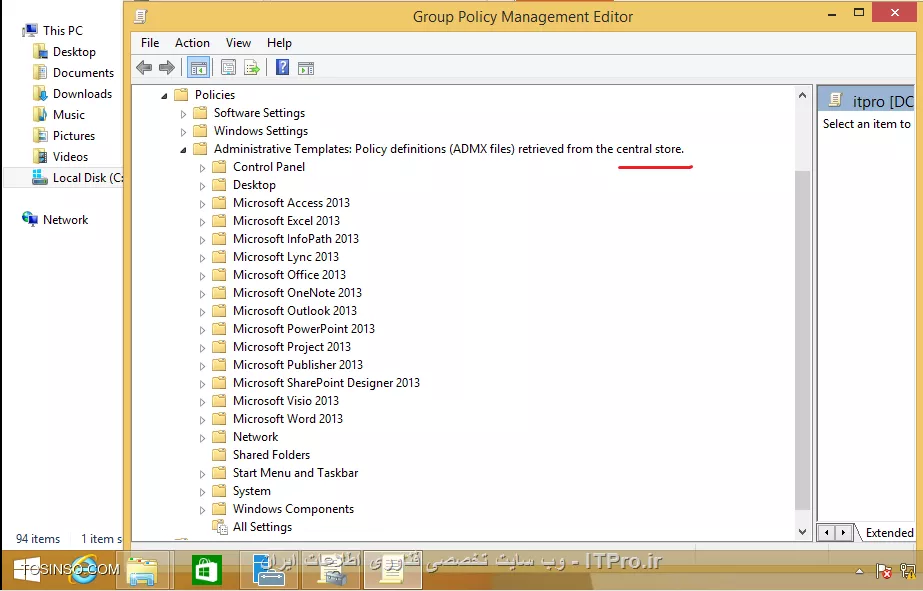The height and width of the screenshot is (591, 923).
Task: Open Videos in the Explorer sidebar
Action: [70, 157]
